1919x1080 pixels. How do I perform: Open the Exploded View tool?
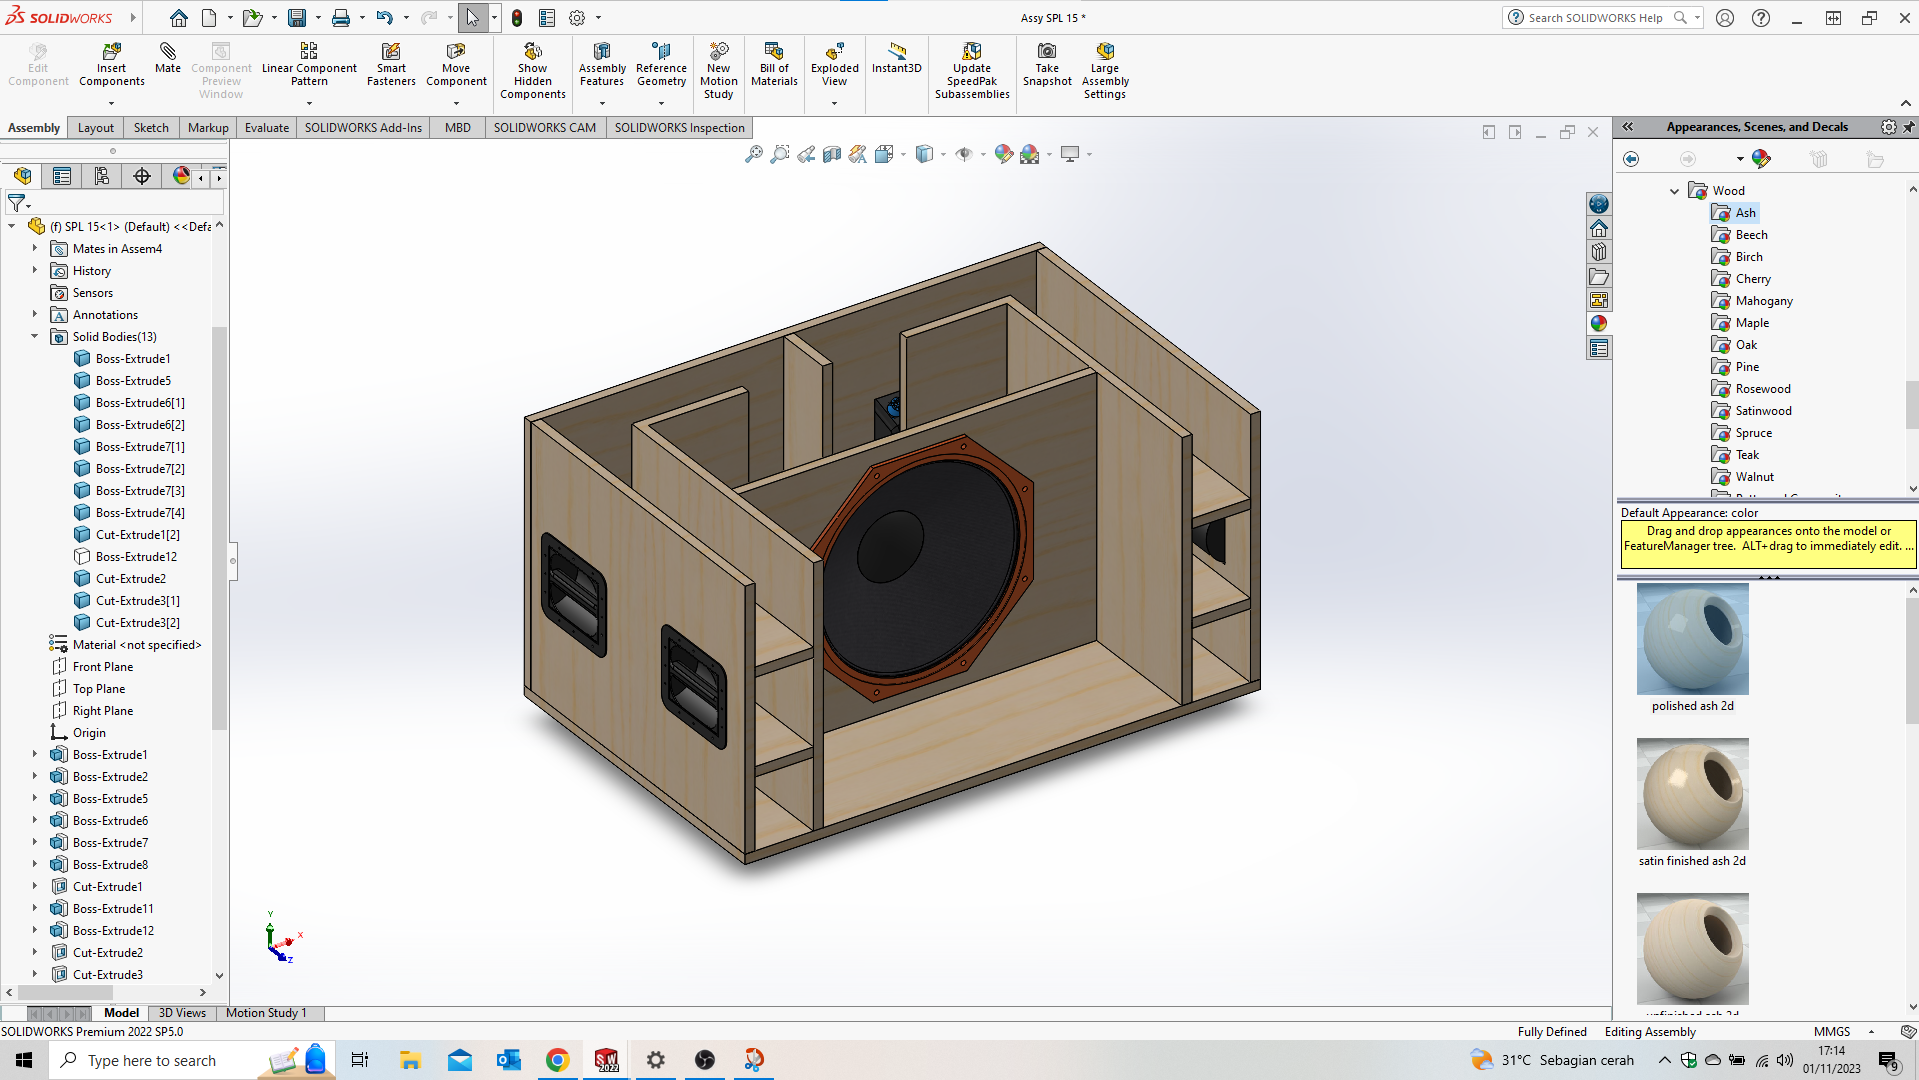pyautogui.click(x=834, y=64)
